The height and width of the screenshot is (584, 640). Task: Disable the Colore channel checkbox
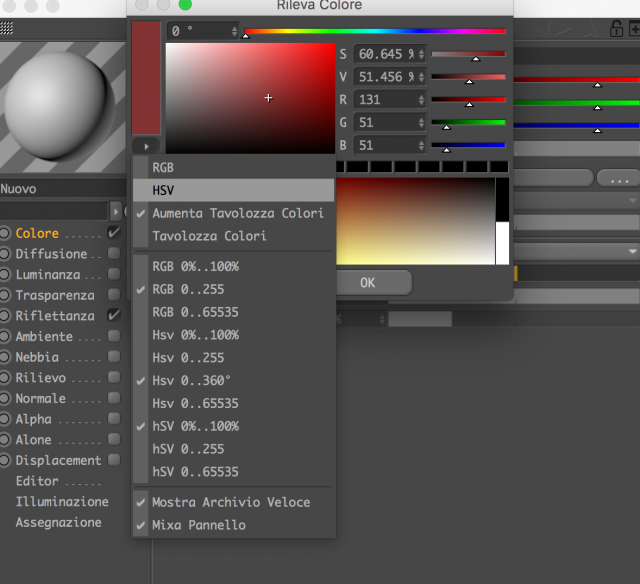click(114, 233)
